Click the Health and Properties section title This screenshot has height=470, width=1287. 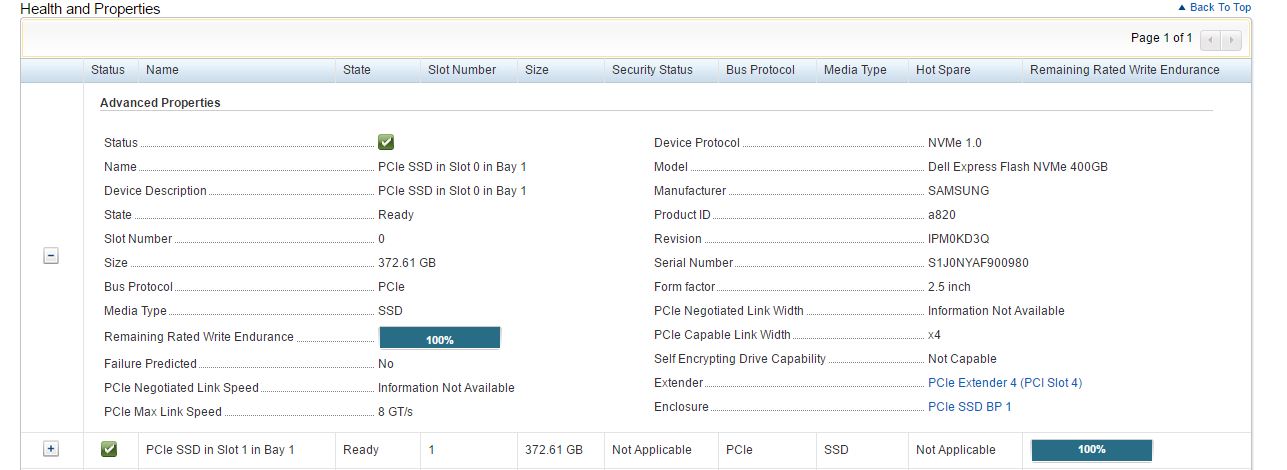point(90,9)
